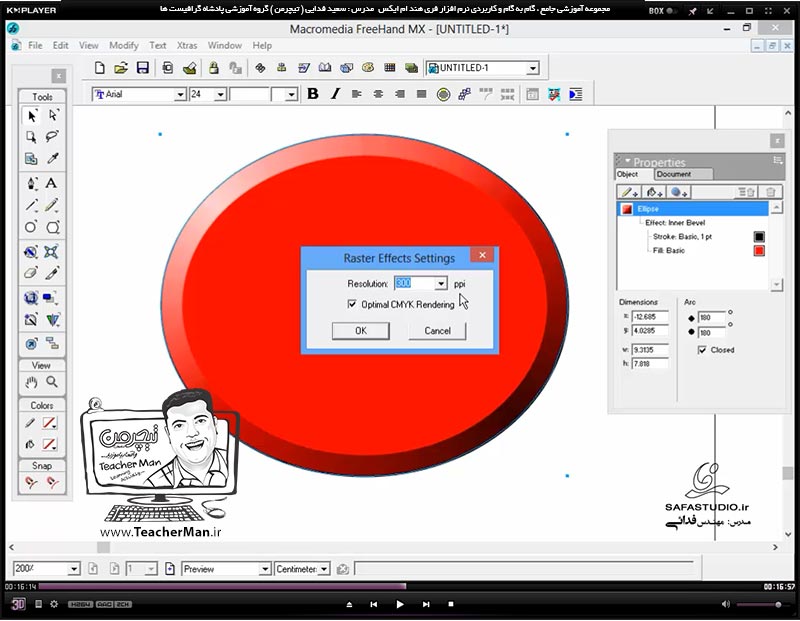Click Add Effect icon in Properties
This screenshot has width=800, height=621.
pos(679,192)
